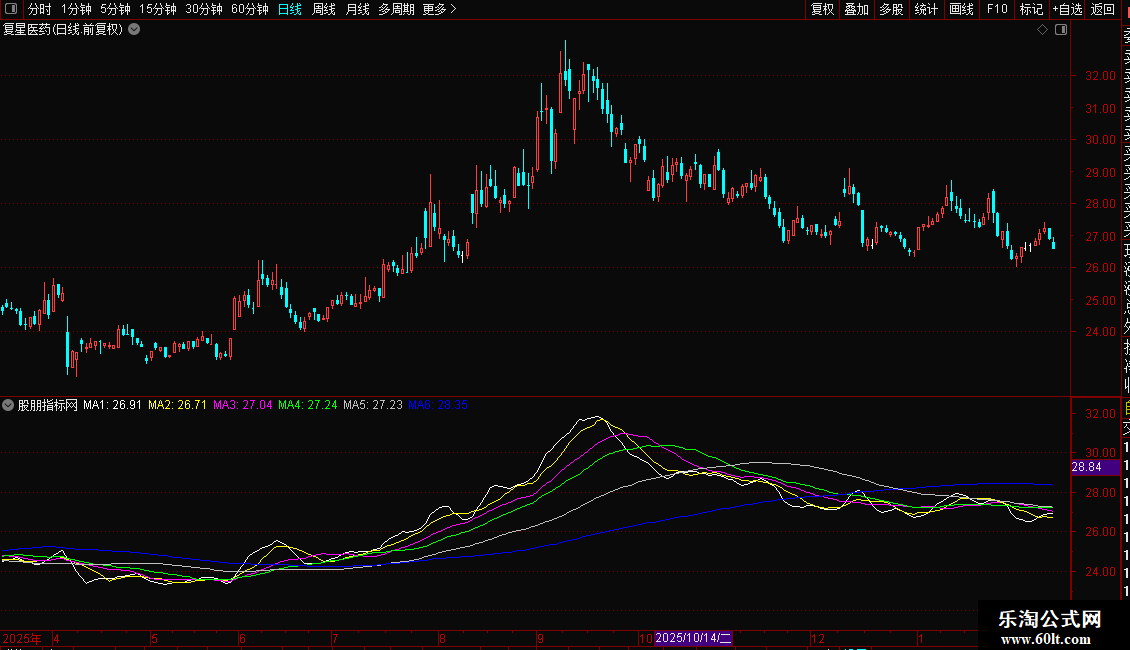1130x650 pixels.
Task: Click the blue MA6: 28.35 label
Action: [x=438, y=405]
